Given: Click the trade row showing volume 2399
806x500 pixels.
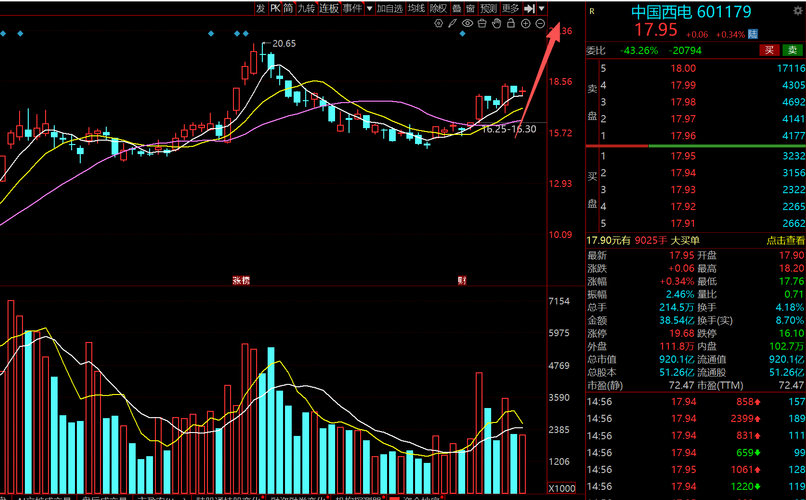Looking at the screenshot, I should click(x=696, y=419).
